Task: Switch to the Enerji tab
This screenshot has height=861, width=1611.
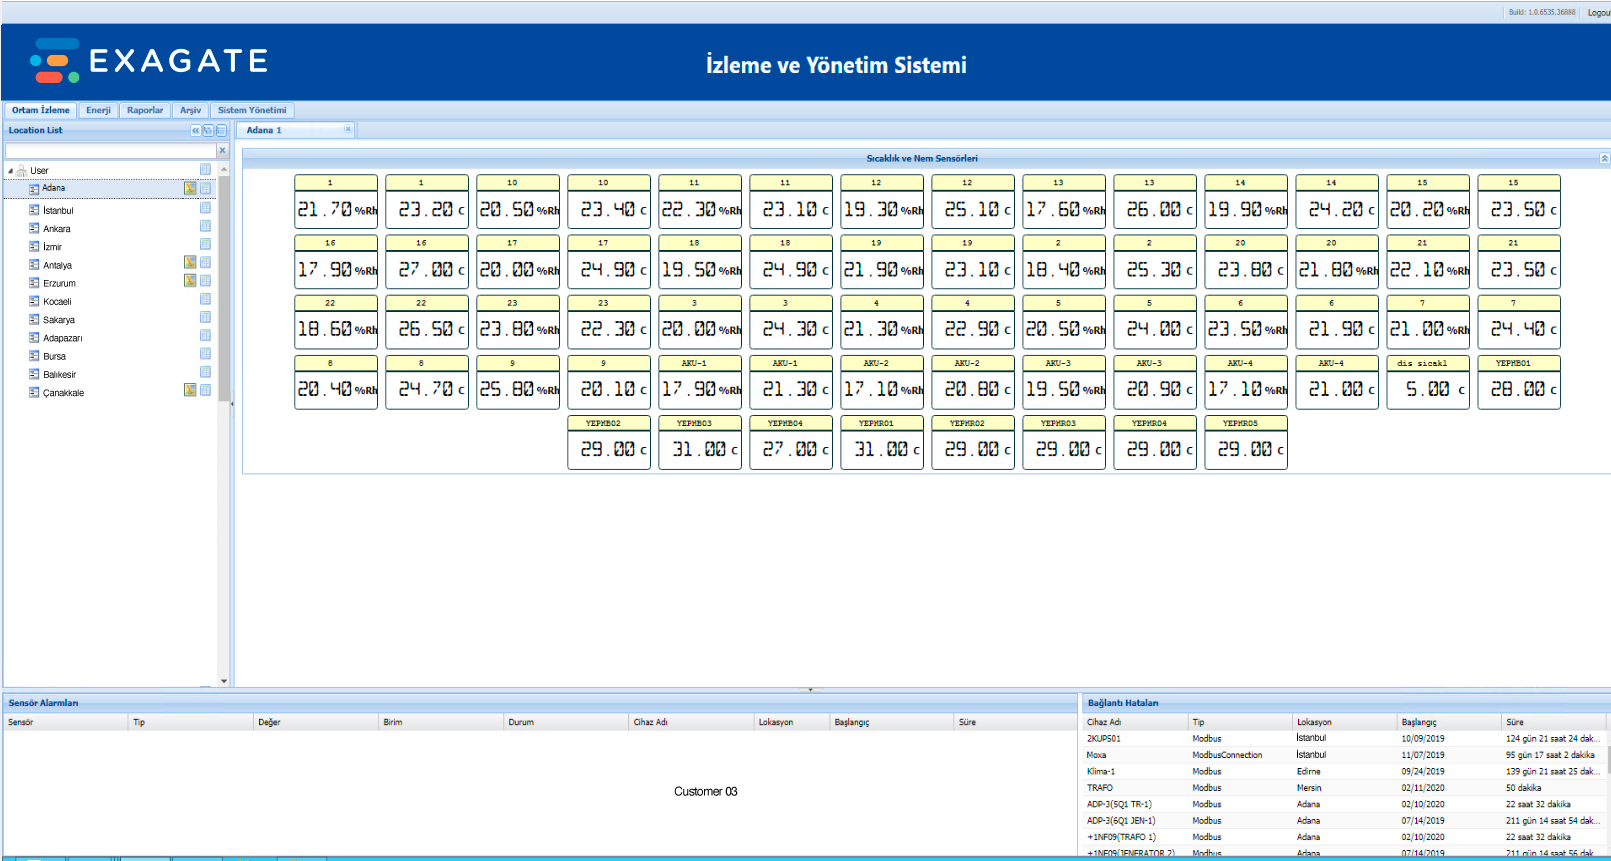Action: click(x=98, y=110)
